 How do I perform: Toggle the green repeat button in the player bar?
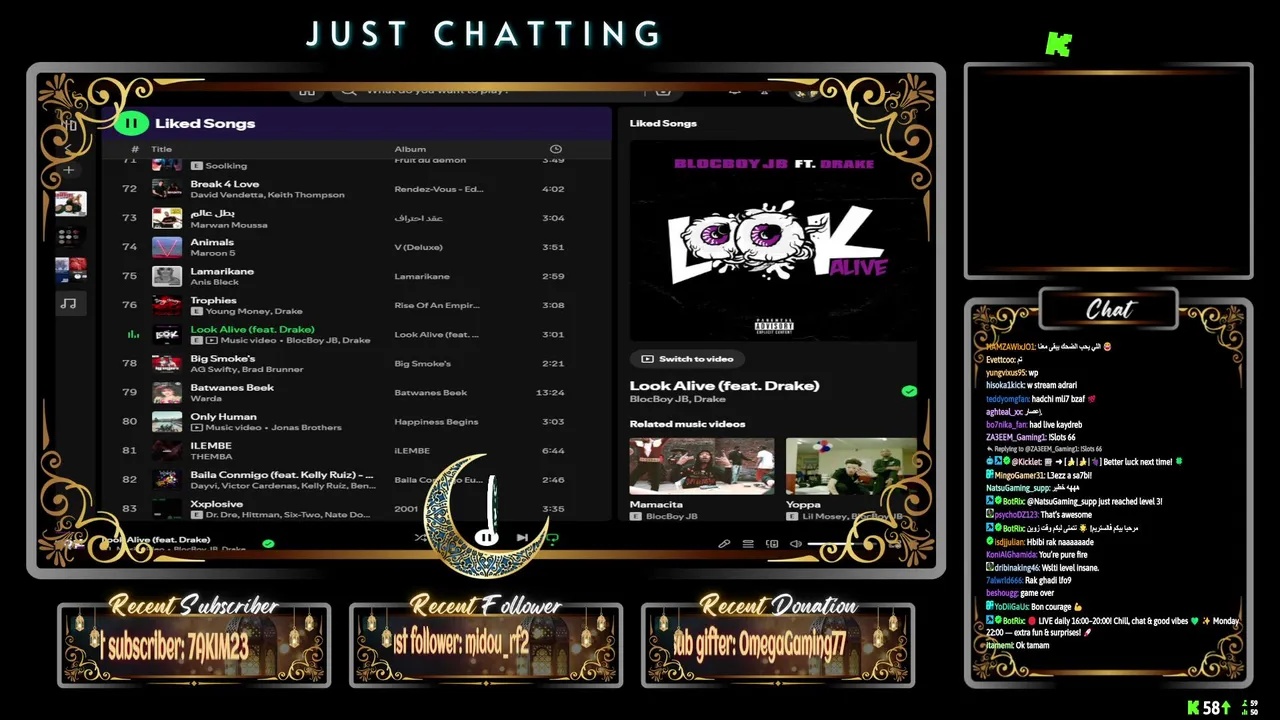click(x=551, y=538)
